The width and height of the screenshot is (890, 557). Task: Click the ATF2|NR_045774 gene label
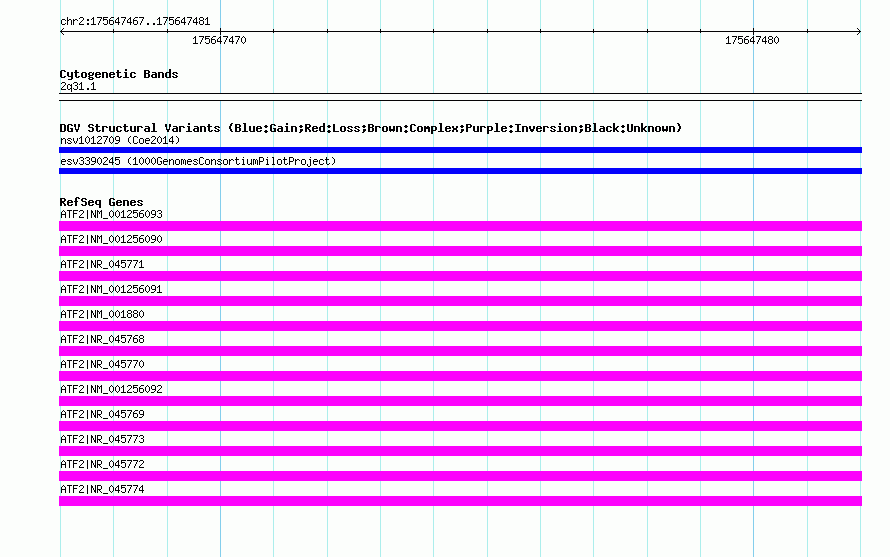coord(102,489)
